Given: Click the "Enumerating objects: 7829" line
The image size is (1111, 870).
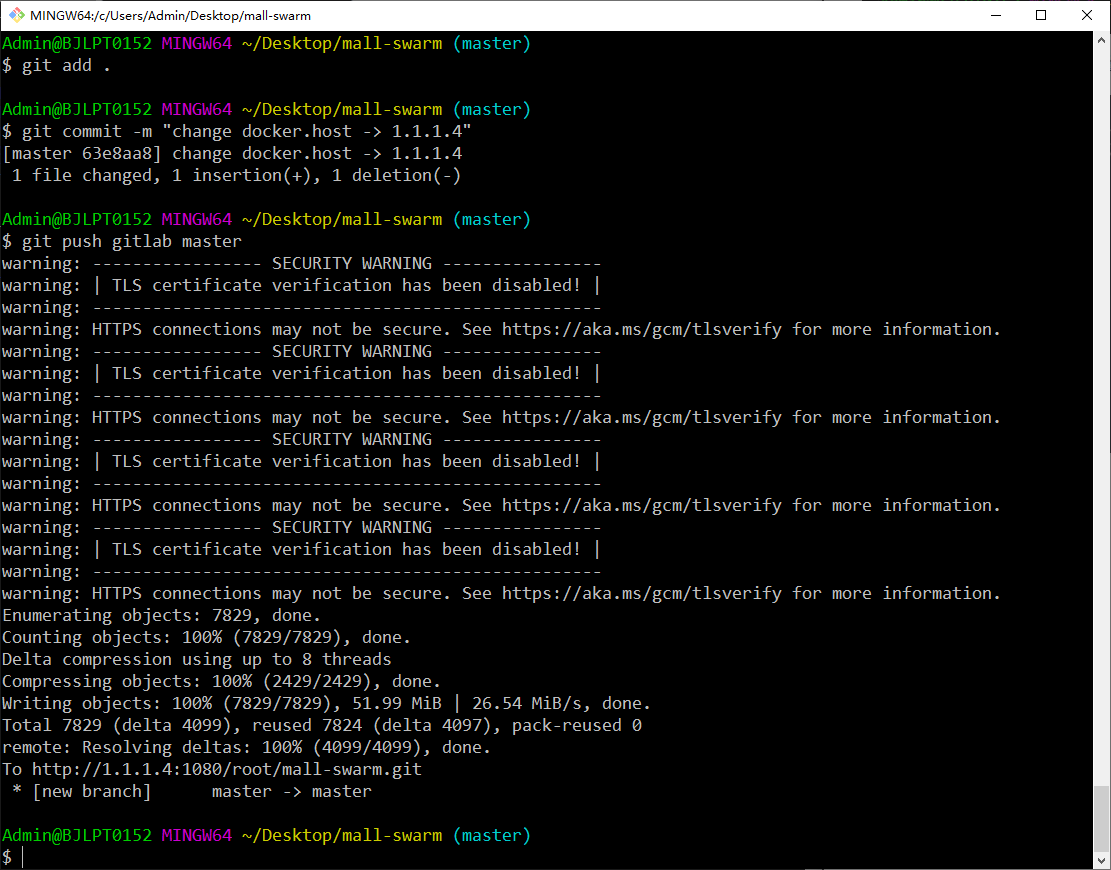Looking at the screenshot, I should click(x=161, y=615).
